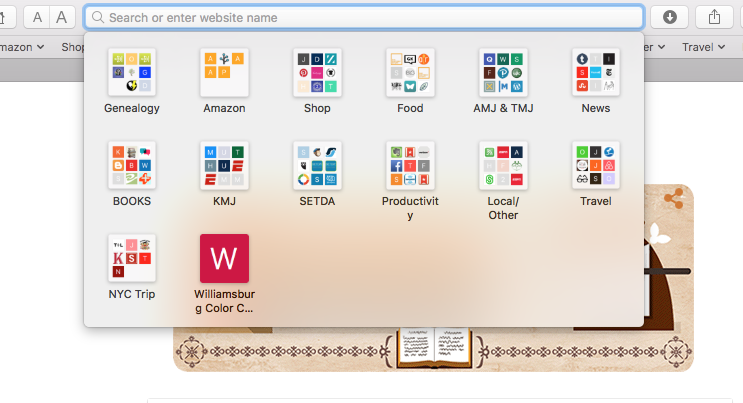Screen dimensions: 743x403
Task: Click the share icon on the doodle
Action: coord(674,198)
